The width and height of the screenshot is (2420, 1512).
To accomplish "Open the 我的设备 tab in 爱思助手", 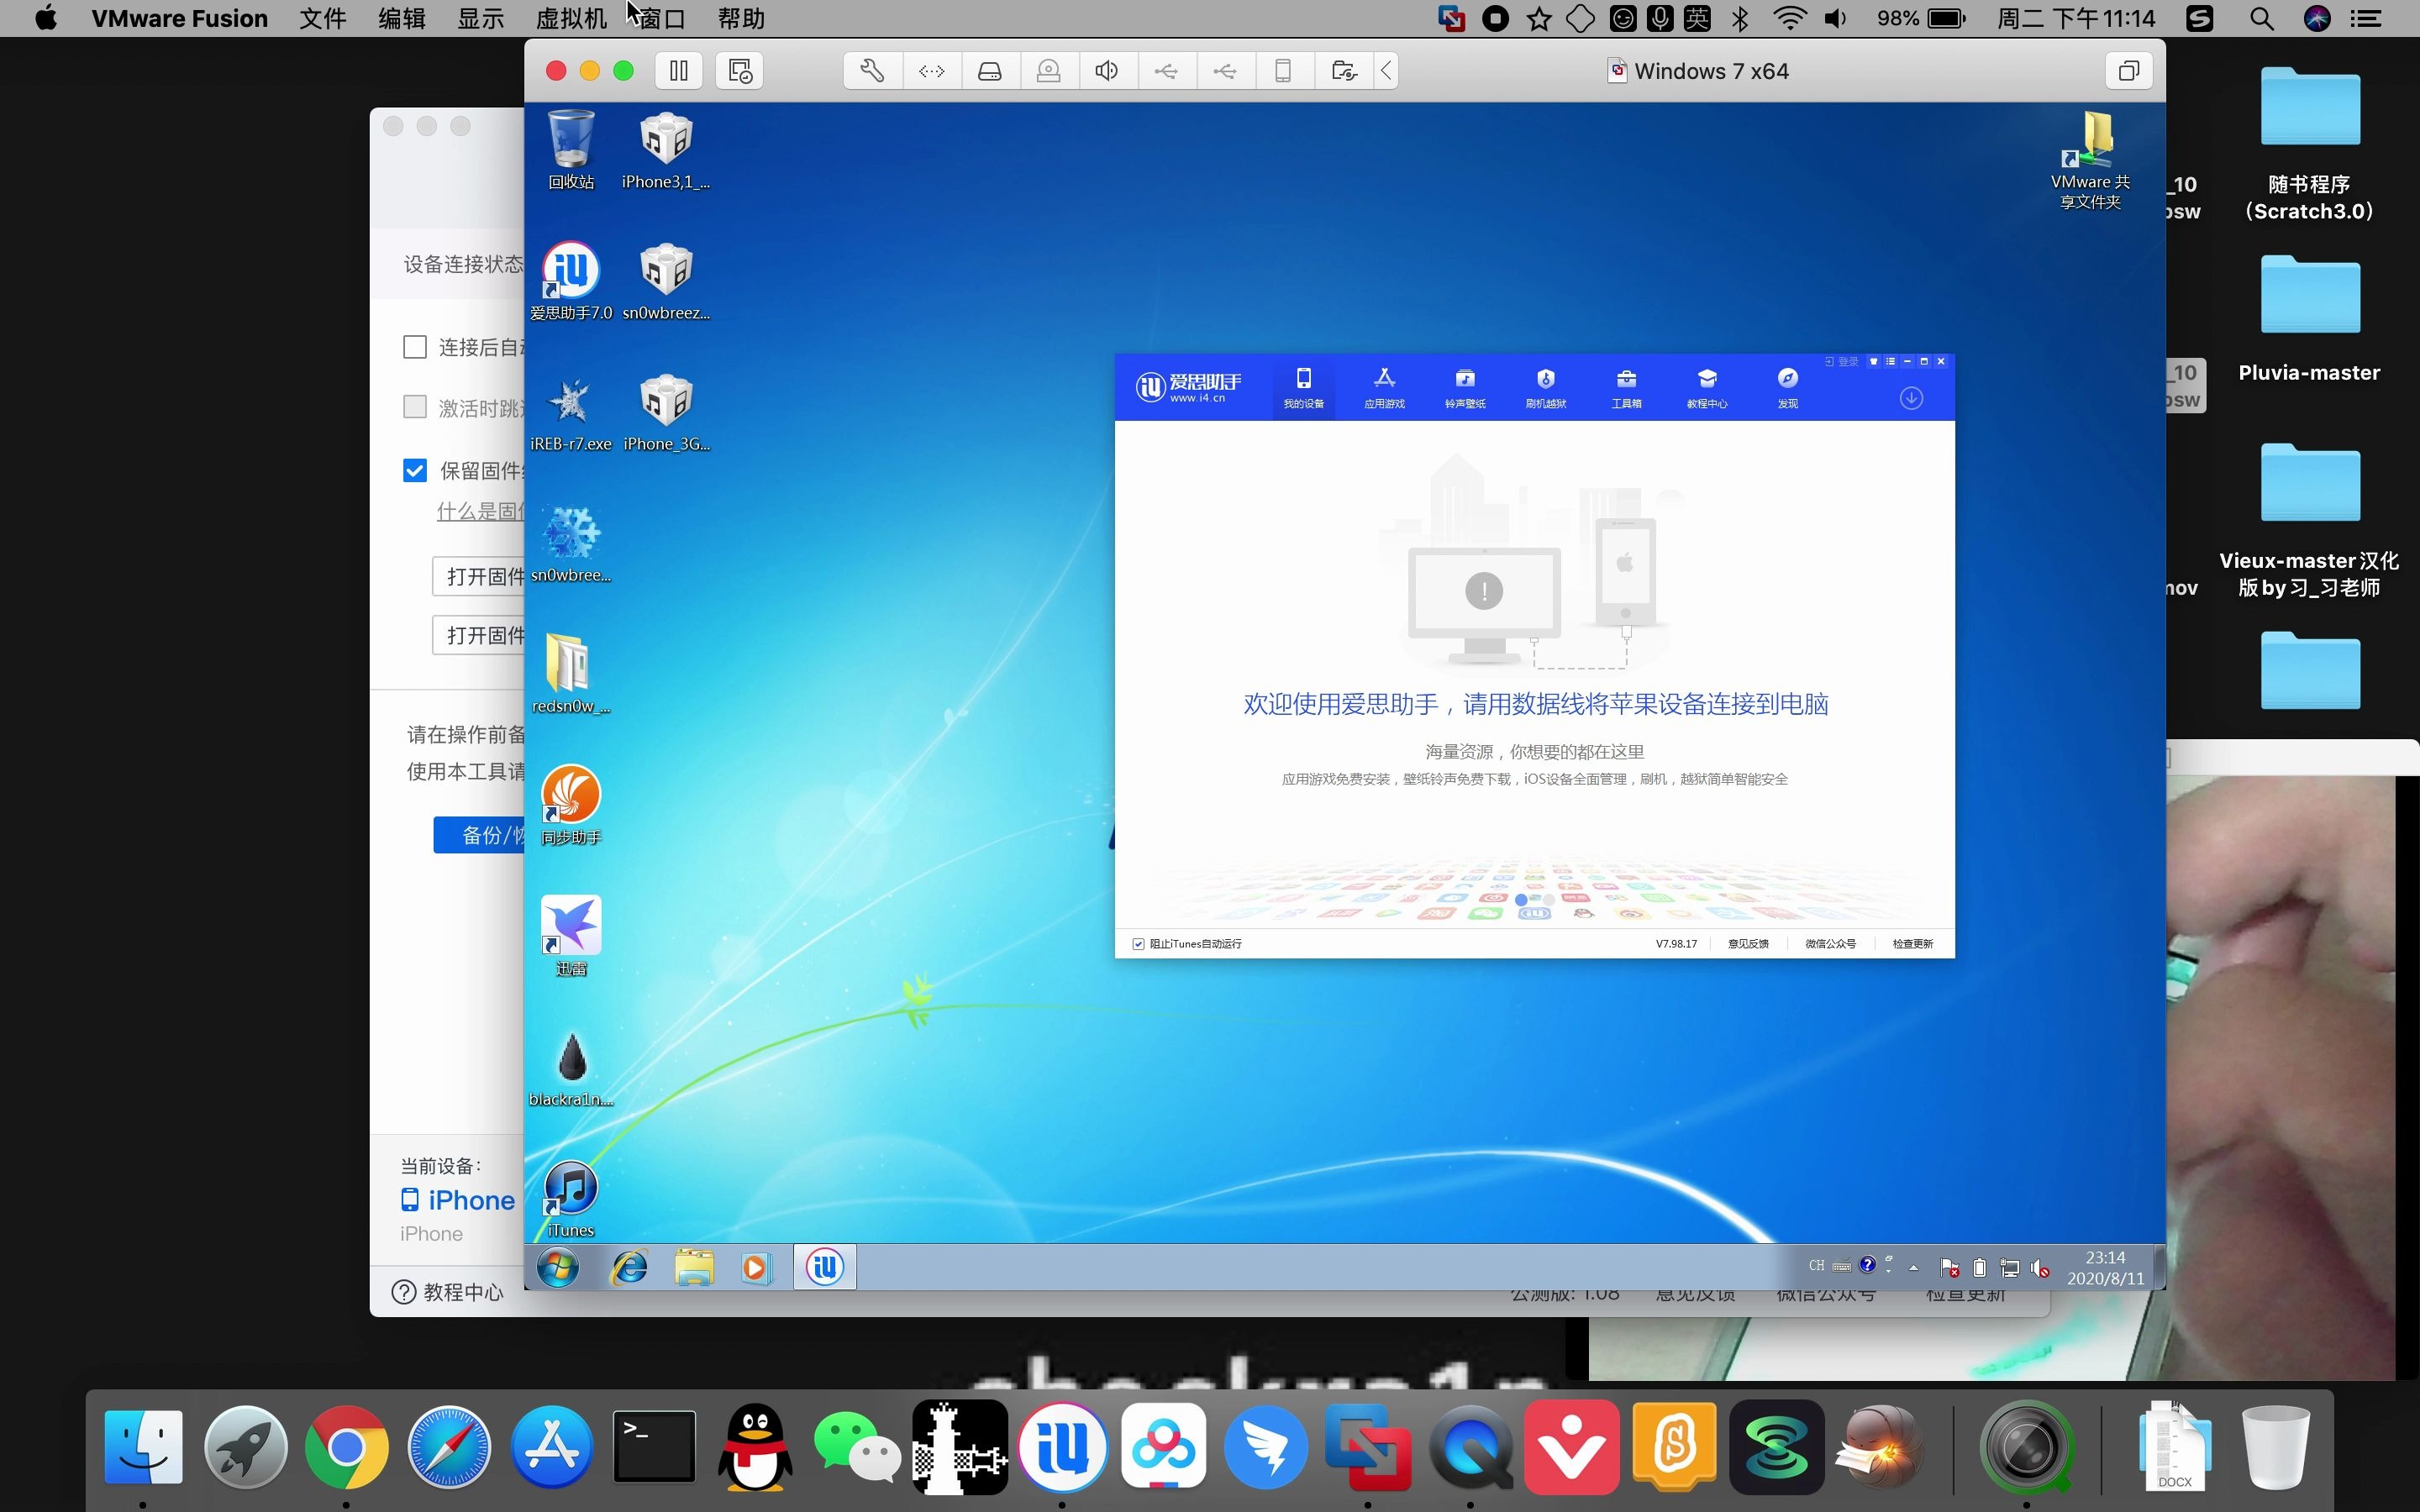I will tap(1303, 388).
